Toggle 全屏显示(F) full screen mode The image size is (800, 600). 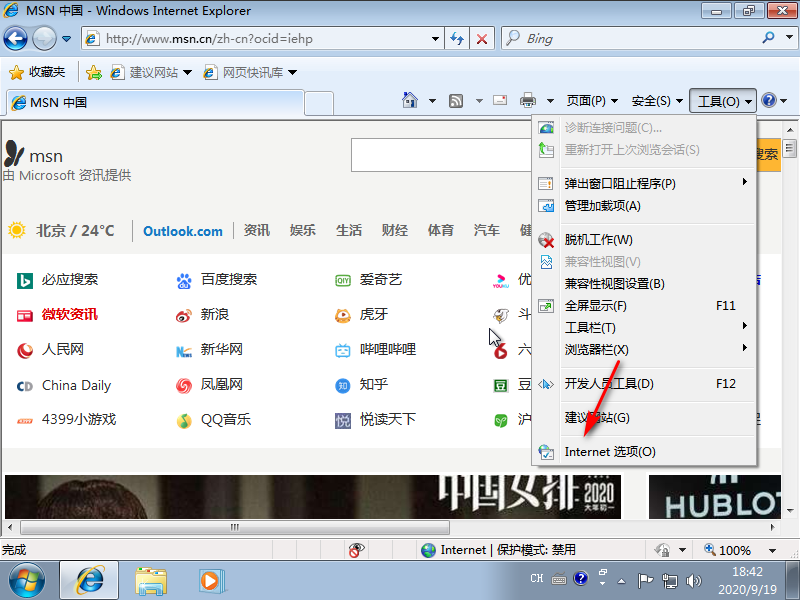(x=596, y=306)
